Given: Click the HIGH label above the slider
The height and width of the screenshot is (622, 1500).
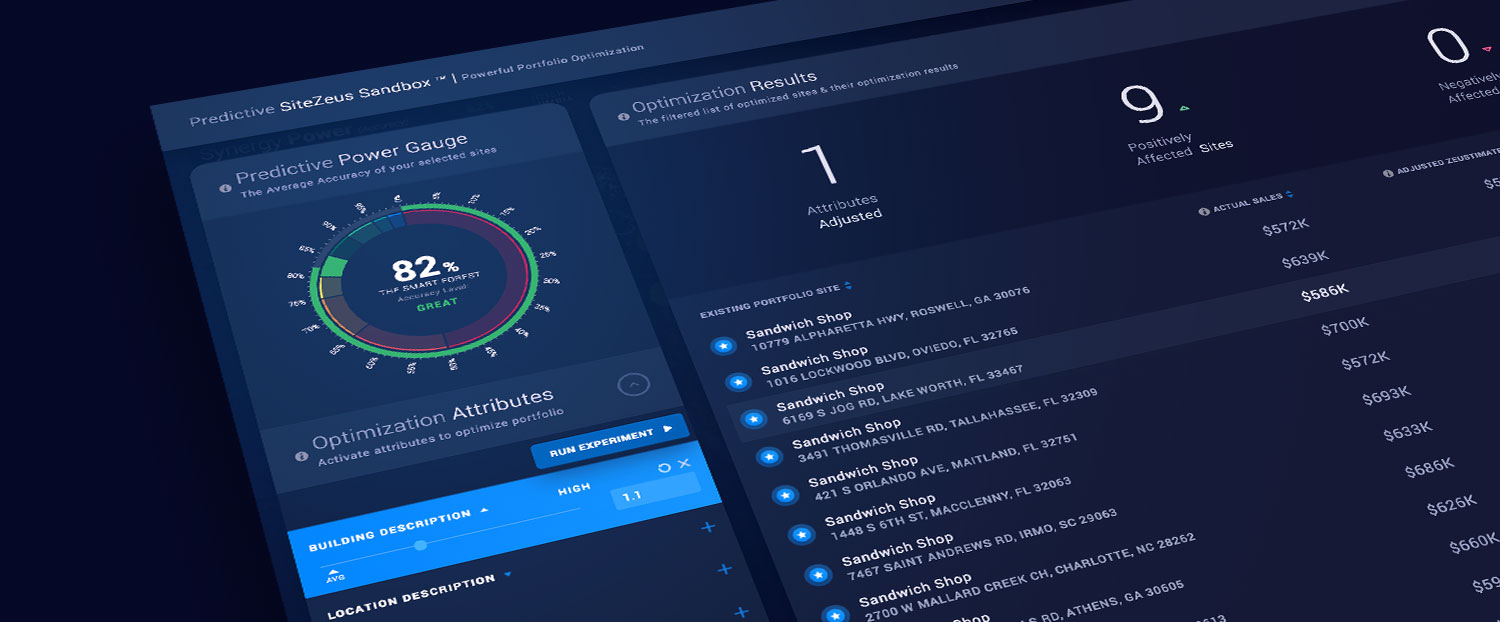Looking at the screenshot, I should tap(574, 489).
